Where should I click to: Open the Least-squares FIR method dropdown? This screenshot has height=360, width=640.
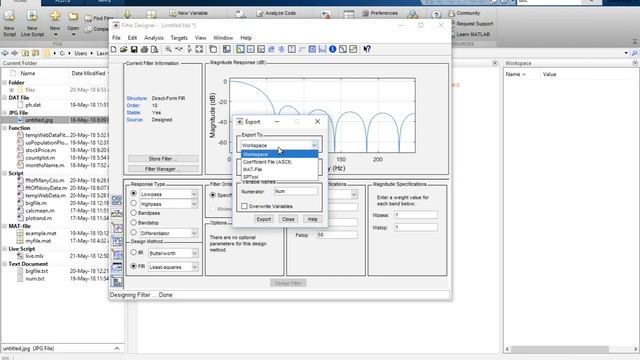click(195, 267)
